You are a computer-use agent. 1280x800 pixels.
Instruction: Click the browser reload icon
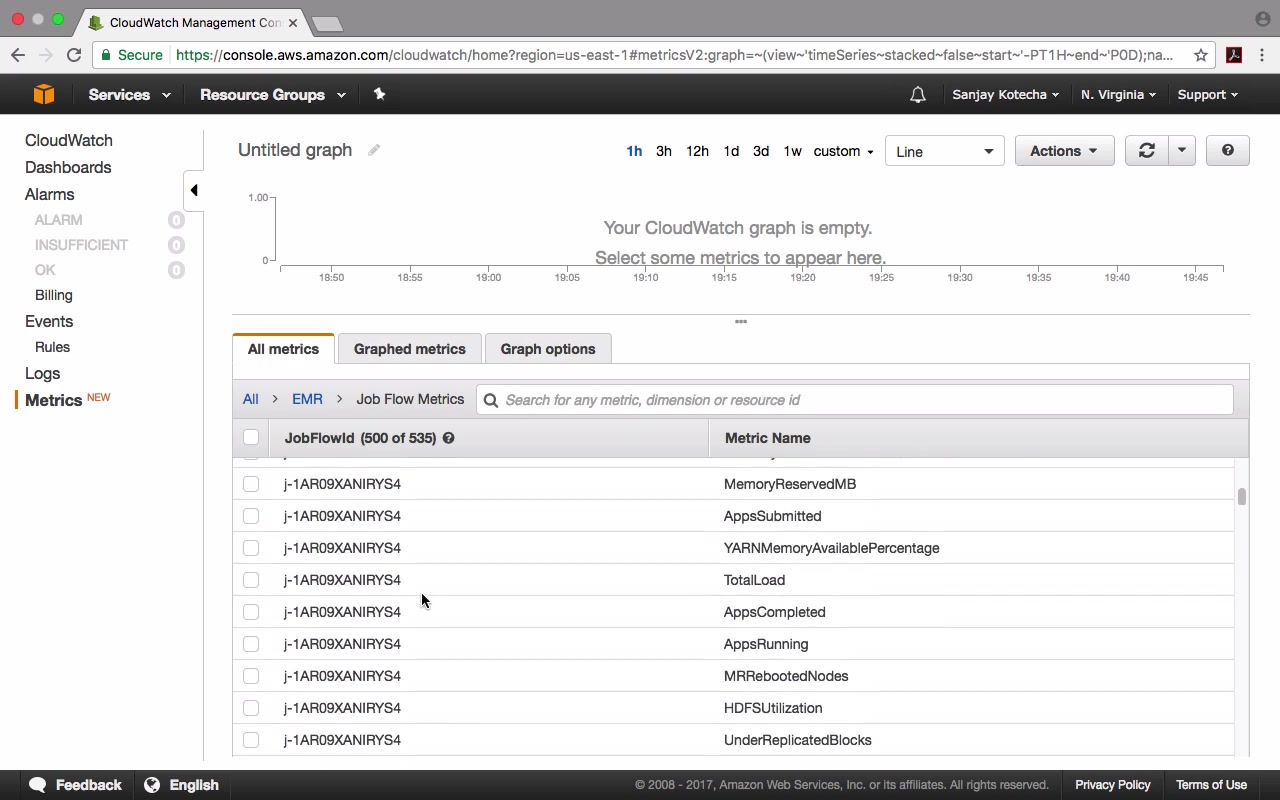click(73, 55)
